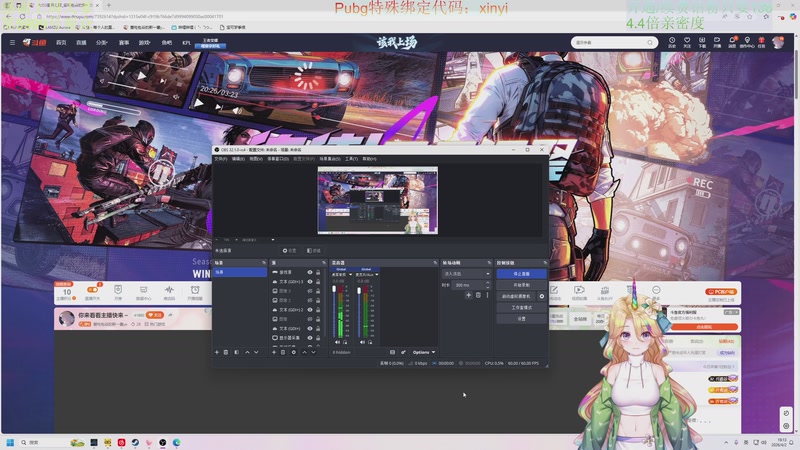The height and width of the screenshot is (450, 800).
Task: Mute mic/aux speaker icon in mixer
Action: [x=362, y=342]
